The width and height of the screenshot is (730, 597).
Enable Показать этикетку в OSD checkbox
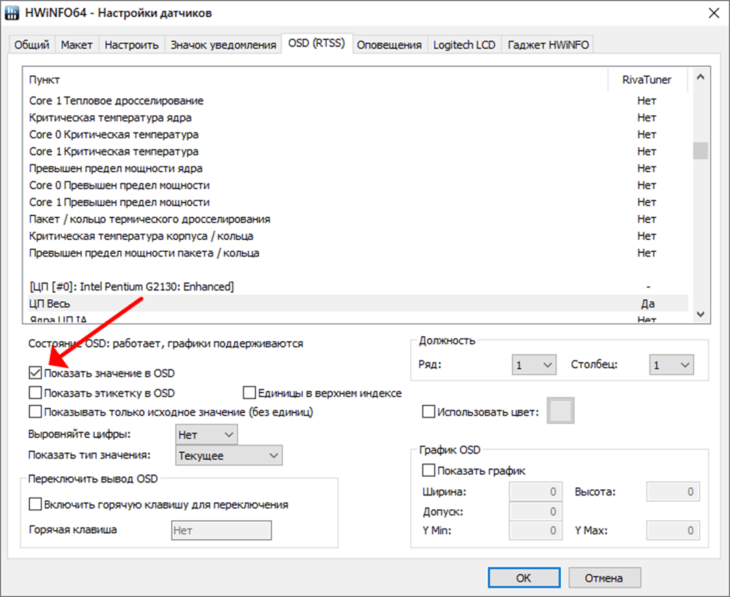tap(35, 393)
